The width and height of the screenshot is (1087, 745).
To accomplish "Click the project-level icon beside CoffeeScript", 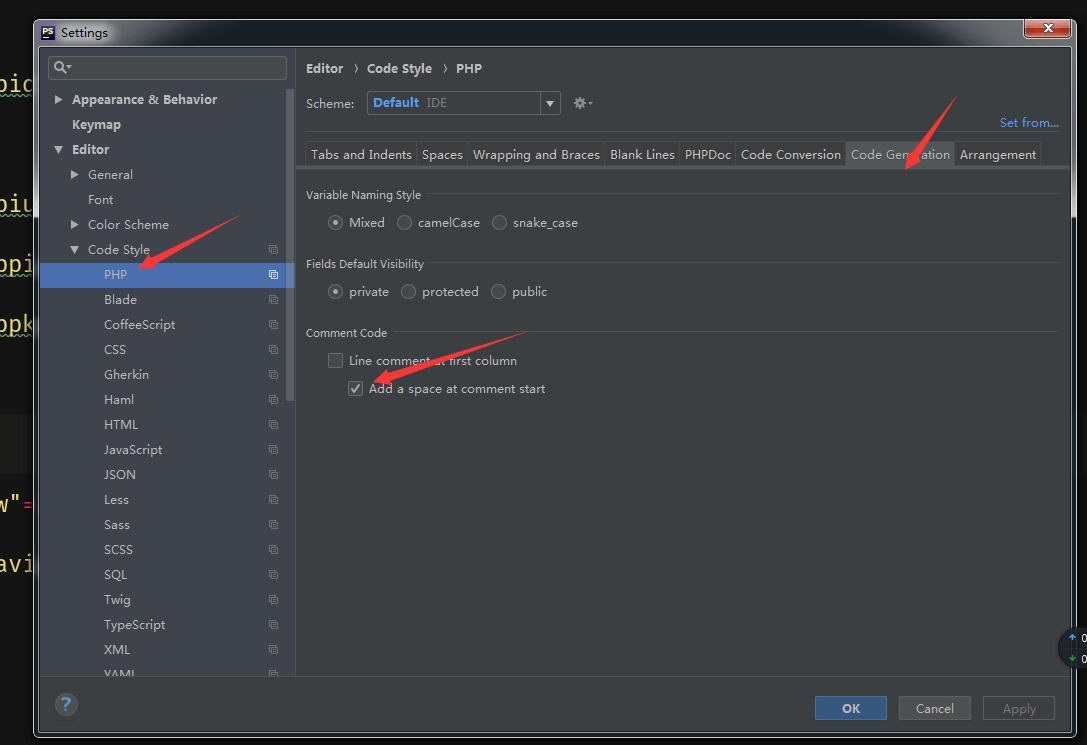I will pos(274,324).
